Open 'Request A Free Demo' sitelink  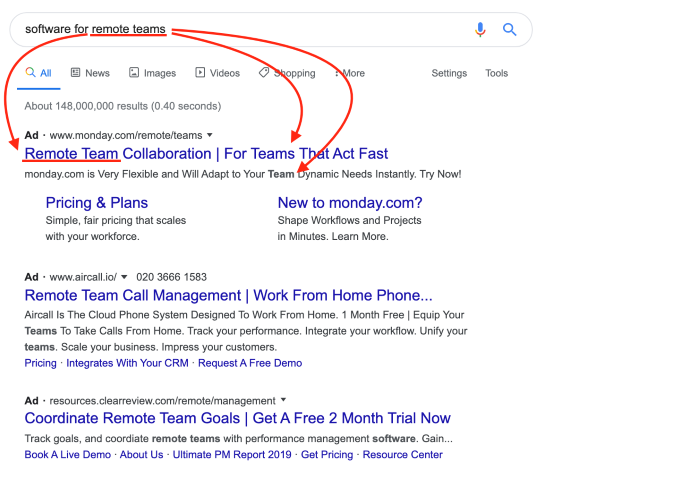click(x=250, y=363)
